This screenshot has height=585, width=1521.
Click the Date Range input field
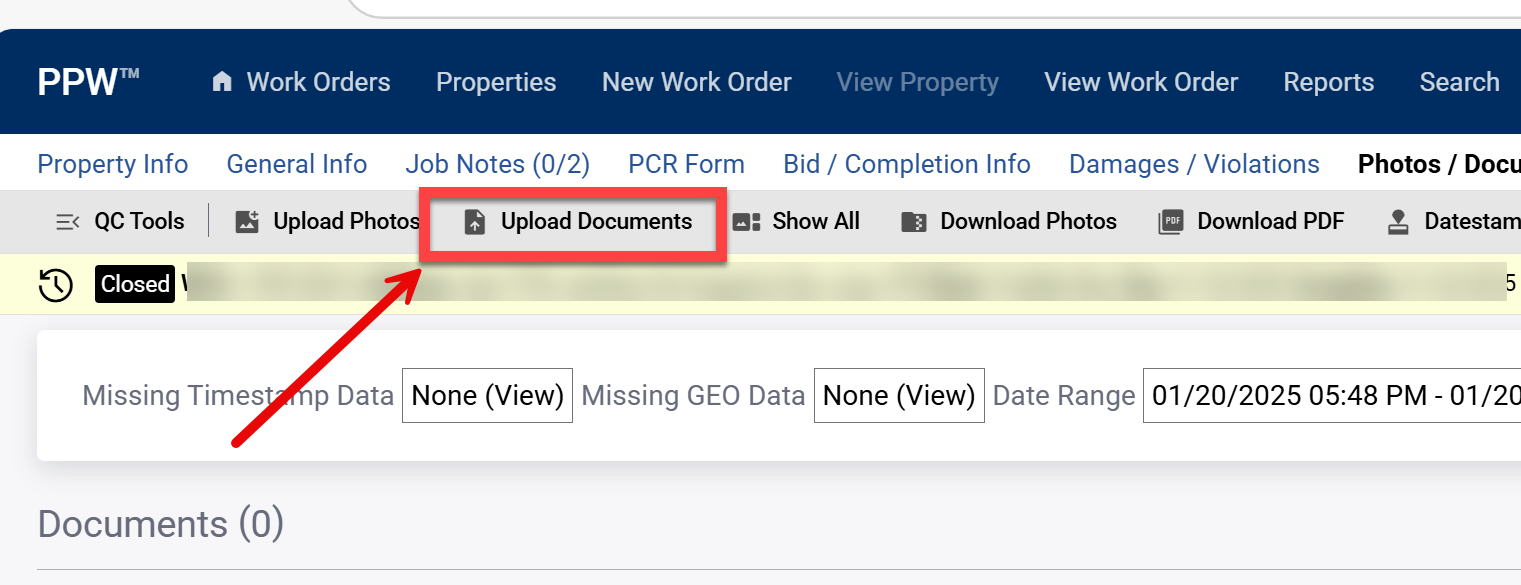click(1330, 396)
